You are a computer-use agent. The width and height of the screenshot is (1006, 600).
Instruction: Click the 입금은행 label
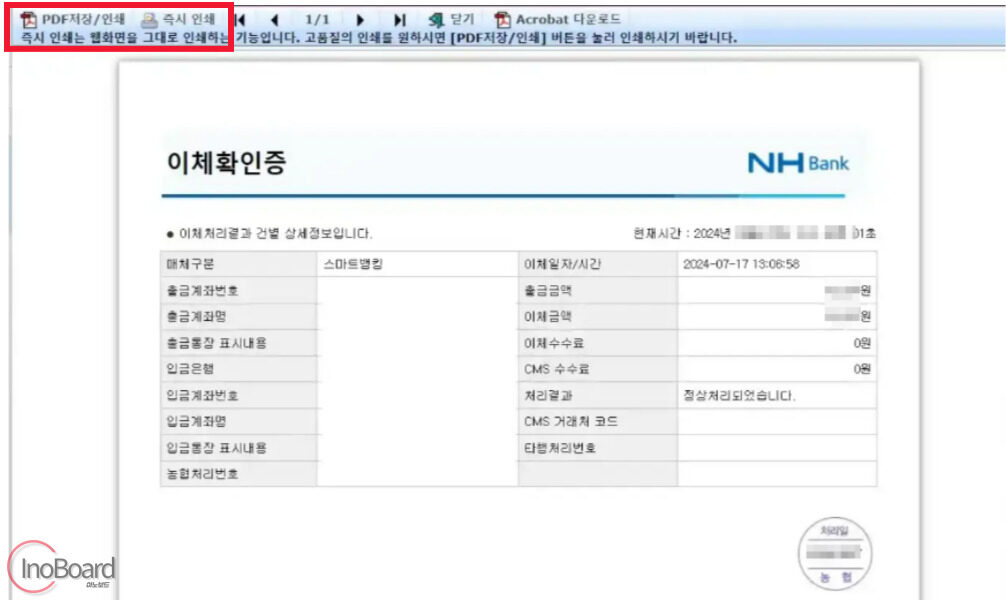point(190,369)
